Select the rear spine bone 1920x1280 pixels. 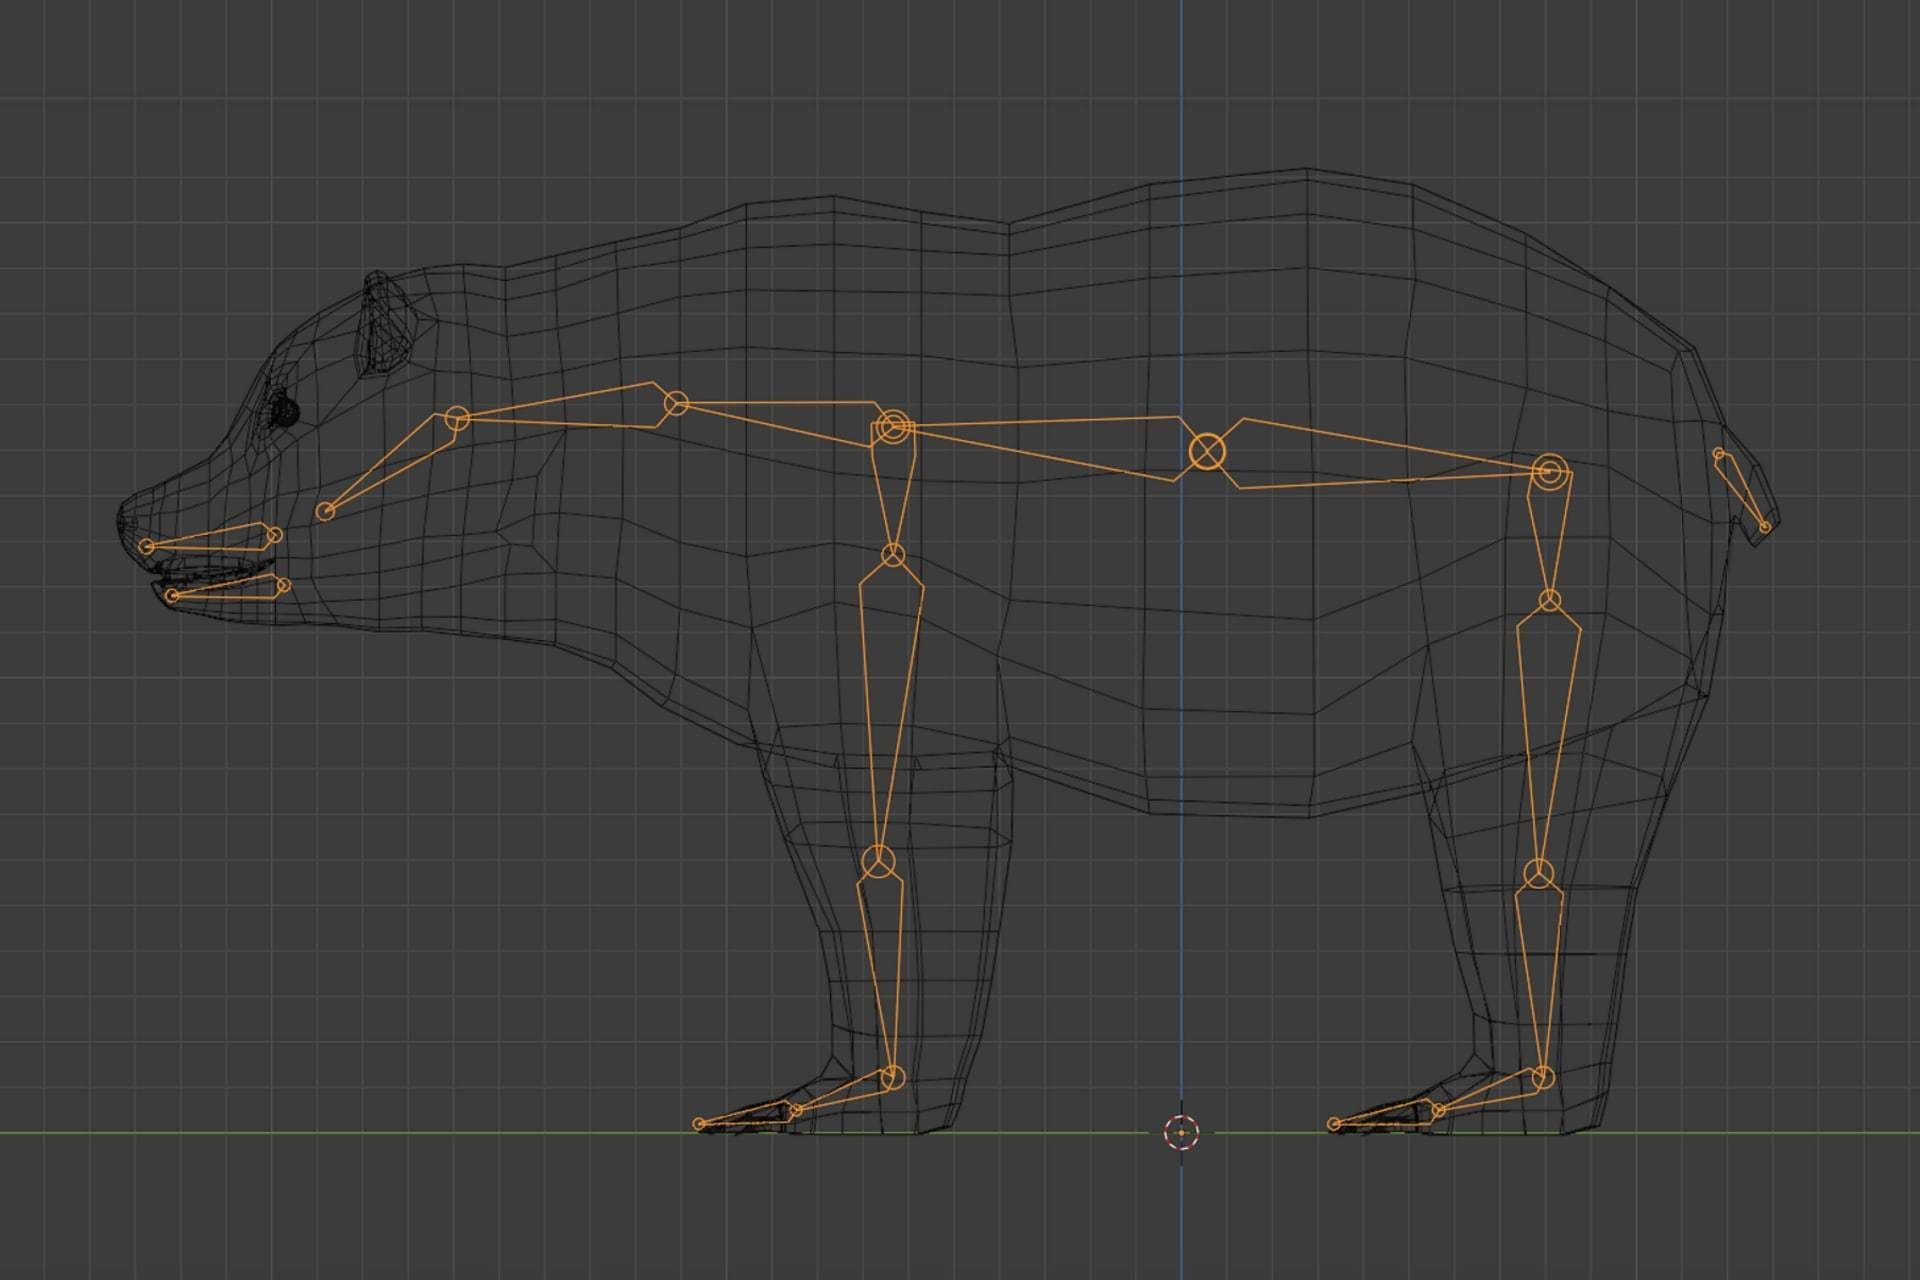pyautogui.click(x=1378, y=455)
